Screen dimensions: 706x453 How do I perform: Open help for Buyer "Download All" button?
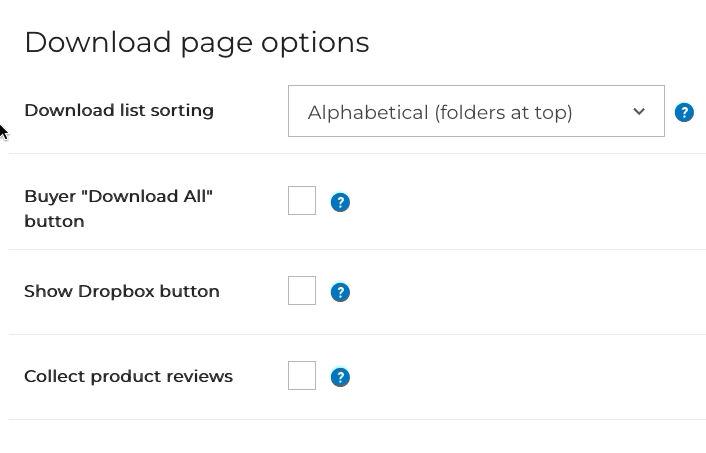(340, 202)
